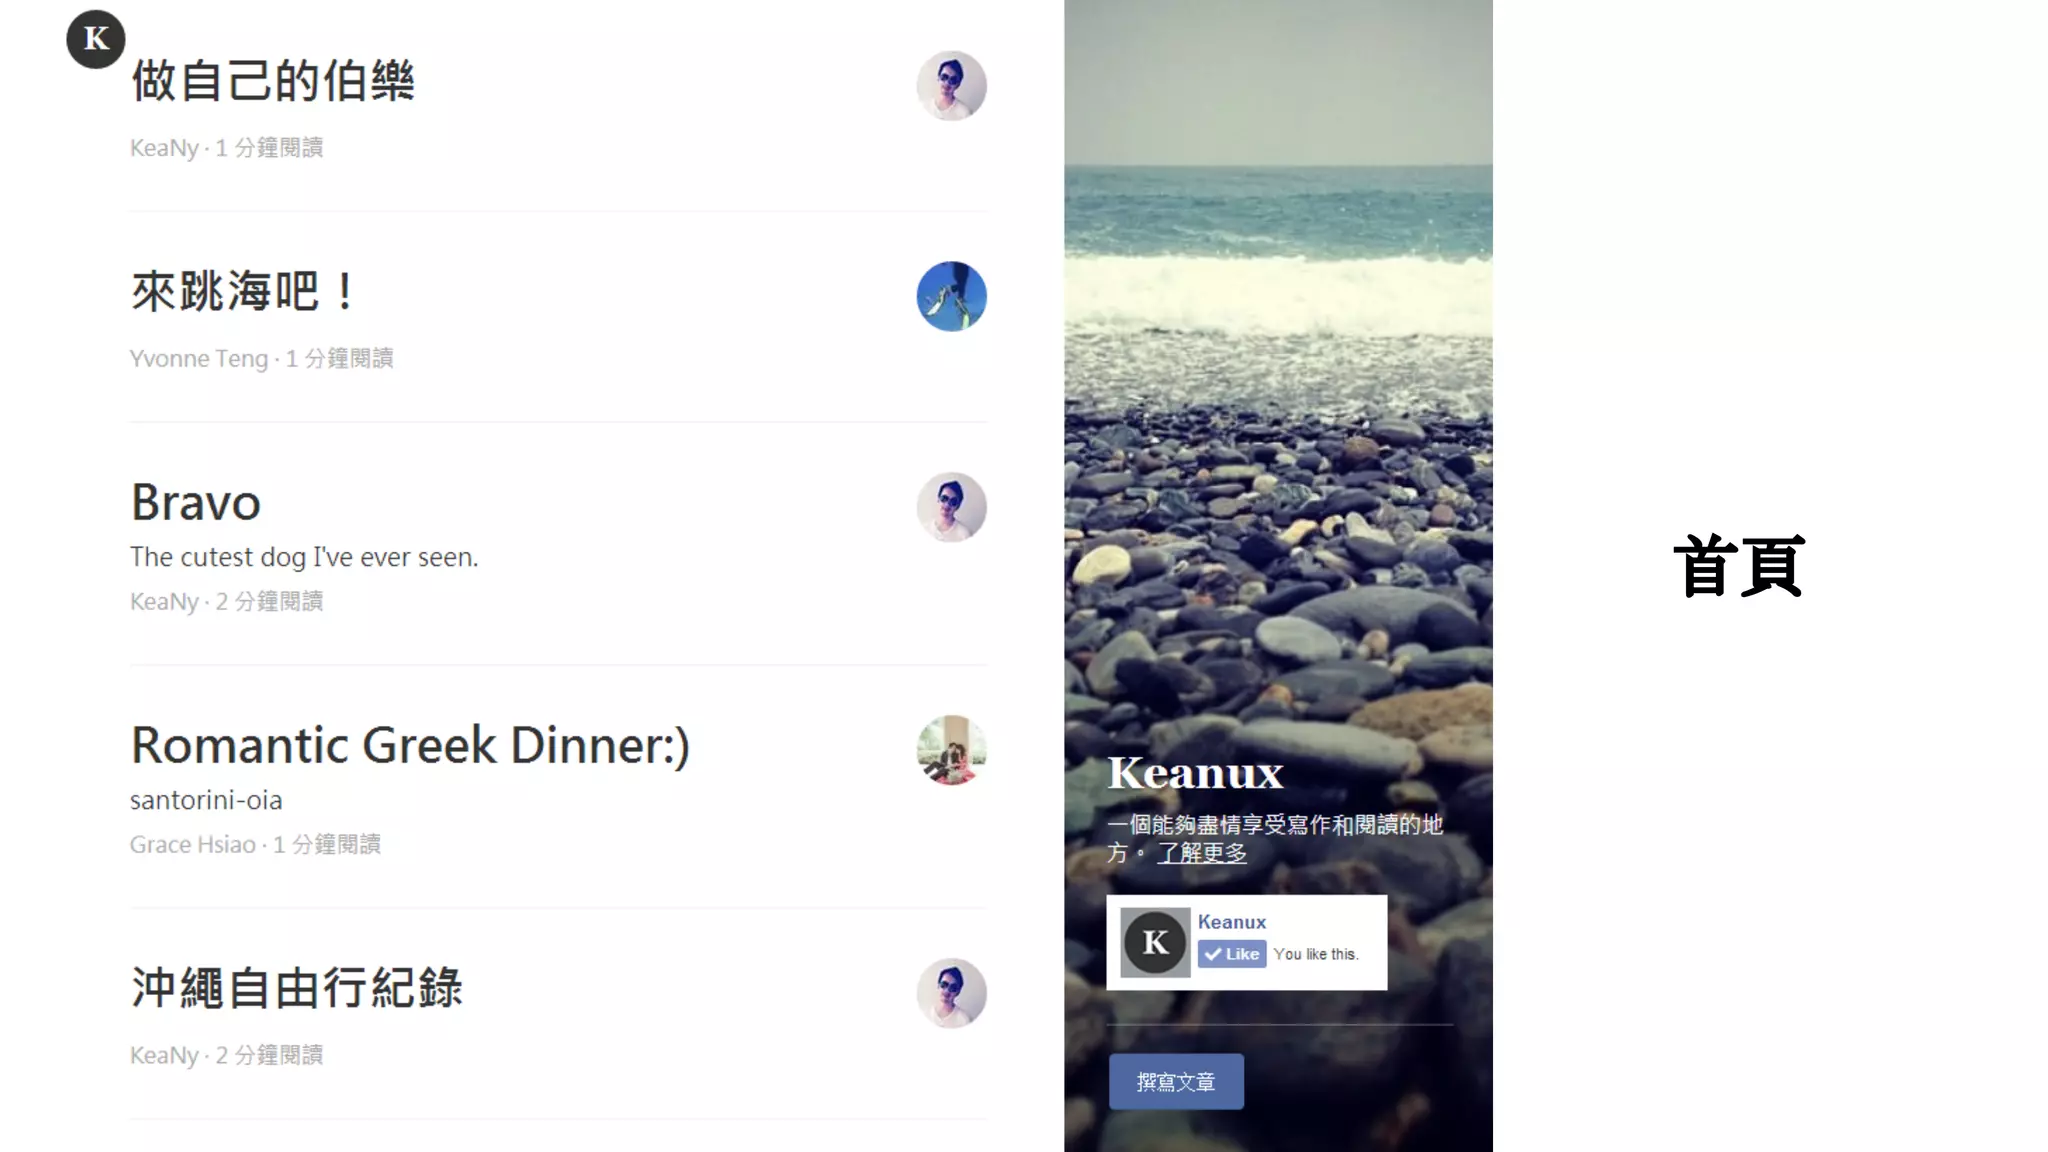The width and height of the screenshot is (2048, 1152).
Task: Click the 撰寫文章 button
Action: 1176,1081
